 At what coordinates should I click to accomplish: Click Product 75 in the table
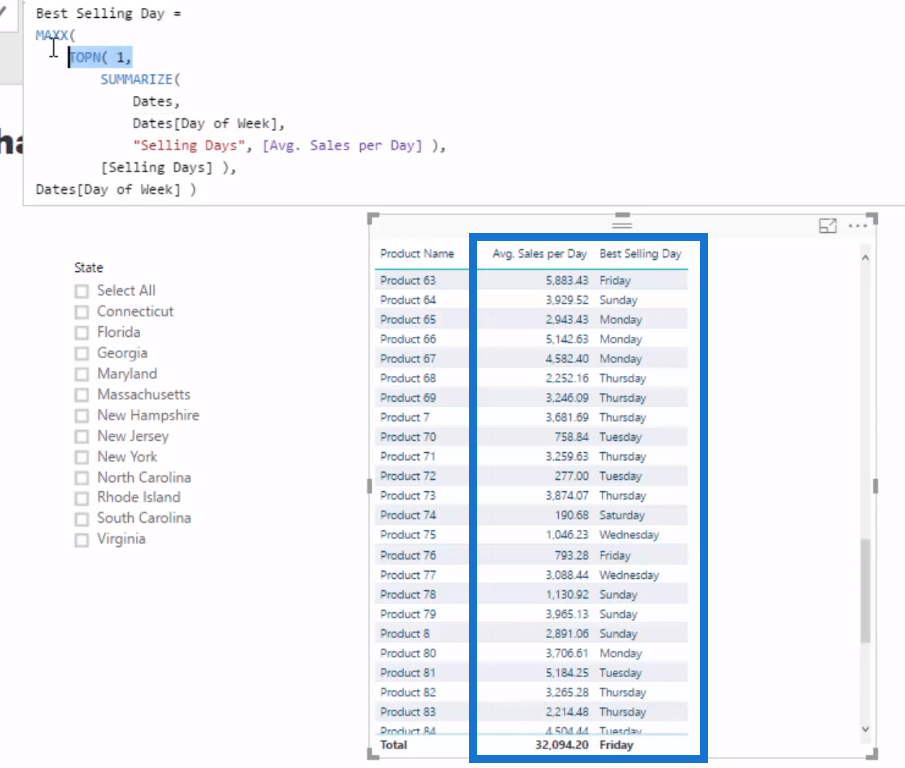[407, 535]
